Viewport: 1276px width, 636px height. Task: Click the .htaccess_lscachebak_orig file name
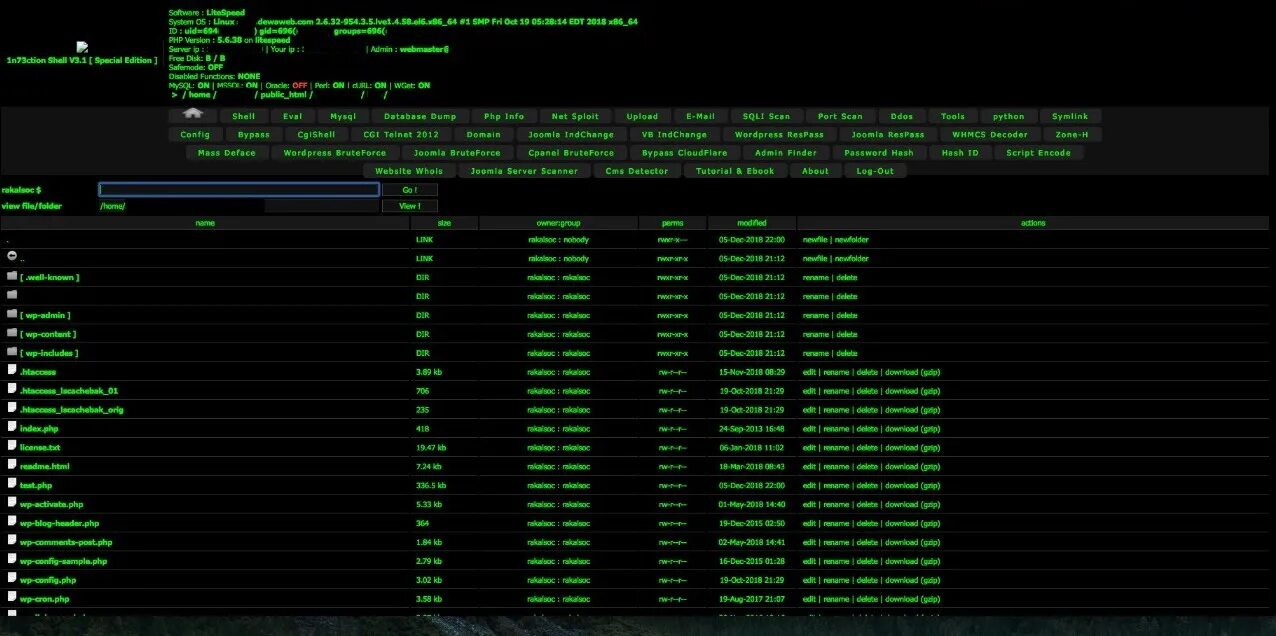[72, 410]
